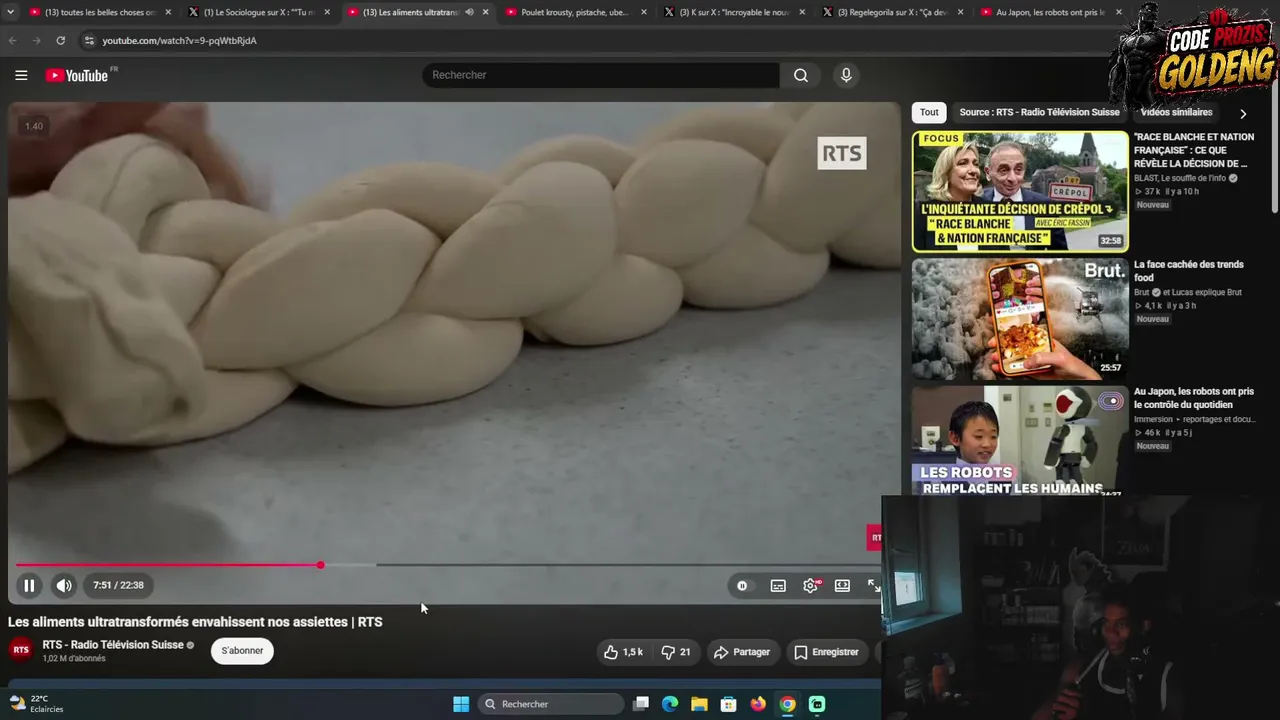Subscribe with the S'abonner button
Image resolution: width=1280 pixels, height=720 pixels.
pyautogui.click(x=242, y=651)
